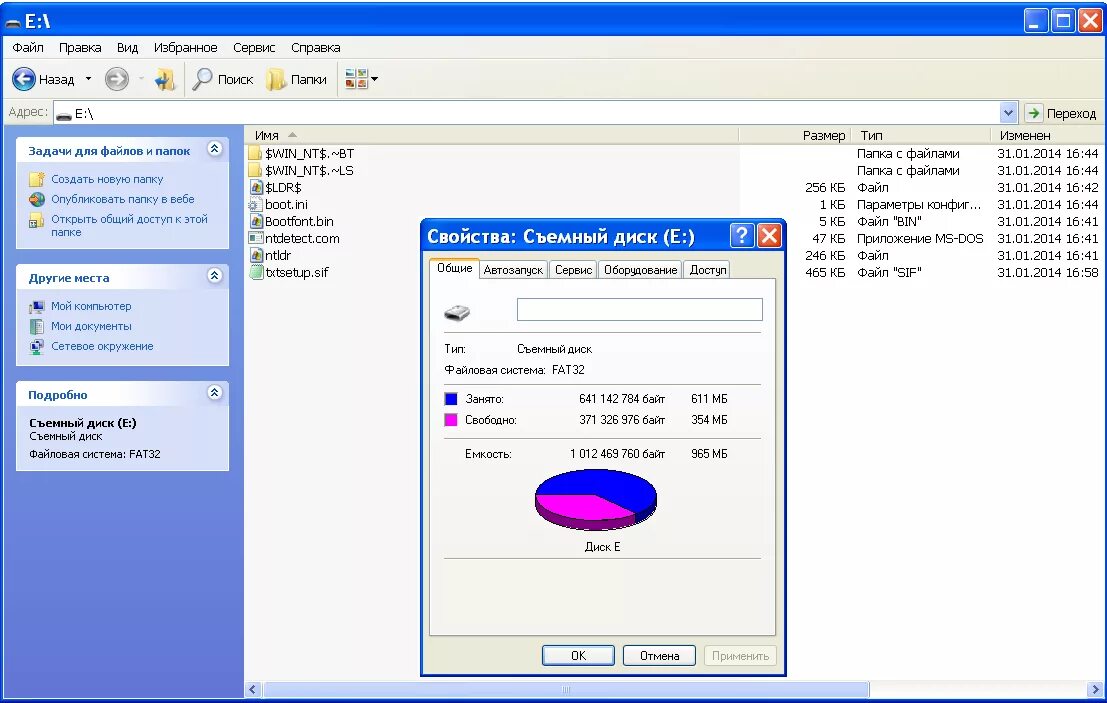
Task: Click the help question mark button
Action: (742, 236)
